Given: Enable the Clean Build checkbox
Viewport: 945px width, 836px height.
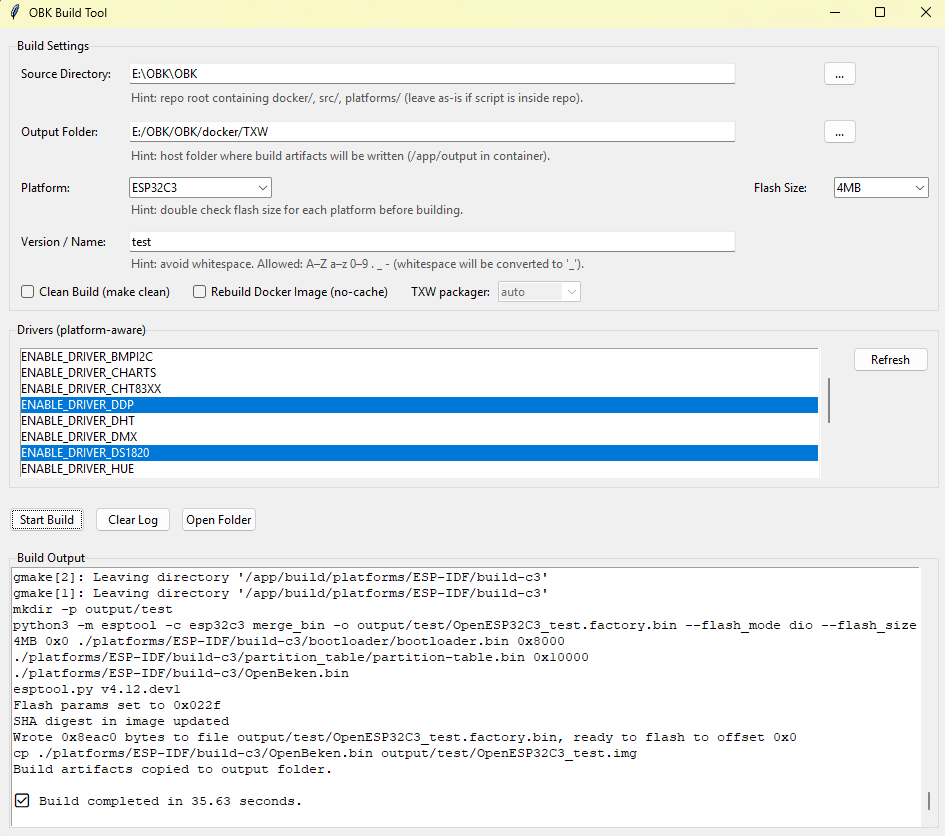Looking at the screenshot, I should click(28, 292).
